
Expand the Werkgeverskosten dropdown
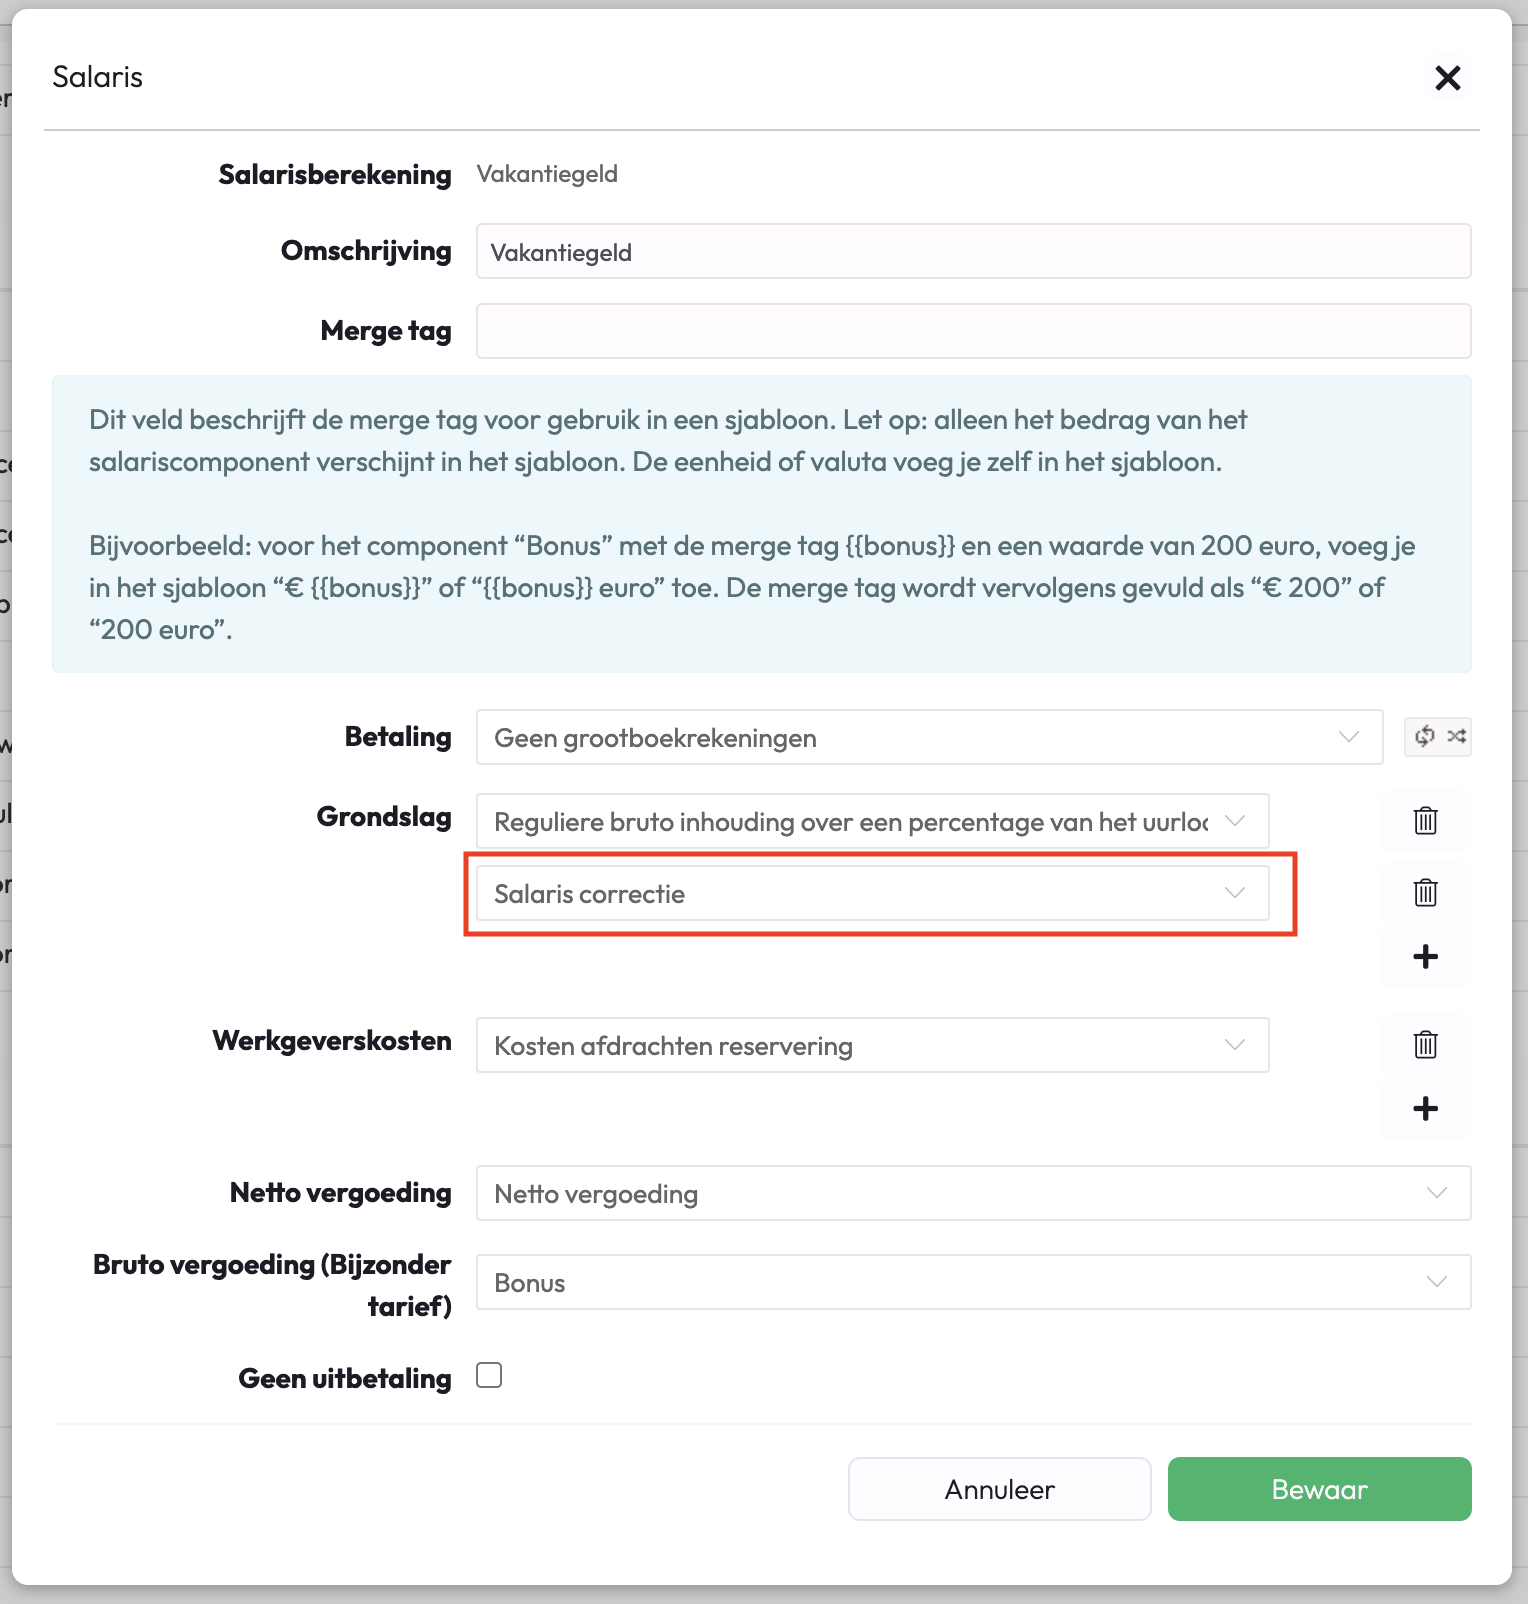click(872, 1046)
